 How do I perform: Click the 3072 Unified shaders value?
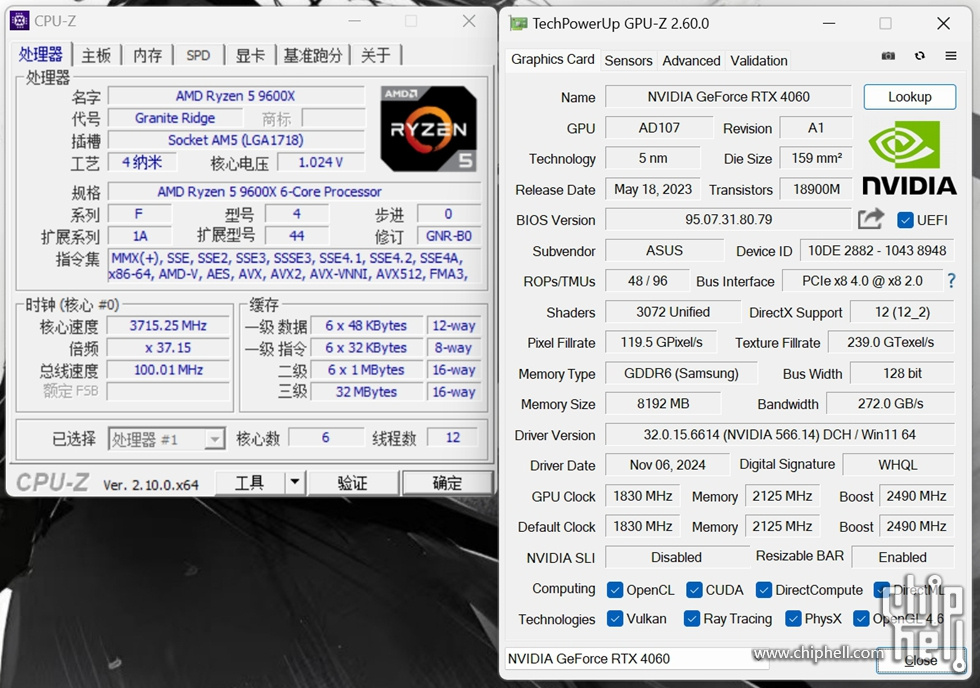672,312
